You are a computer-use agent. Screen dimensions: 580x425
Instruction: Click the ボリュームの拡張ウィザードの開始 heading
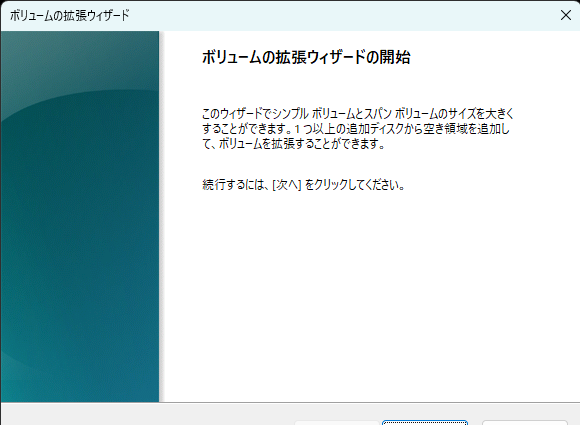pyautogui.click(x=306, y=57)
